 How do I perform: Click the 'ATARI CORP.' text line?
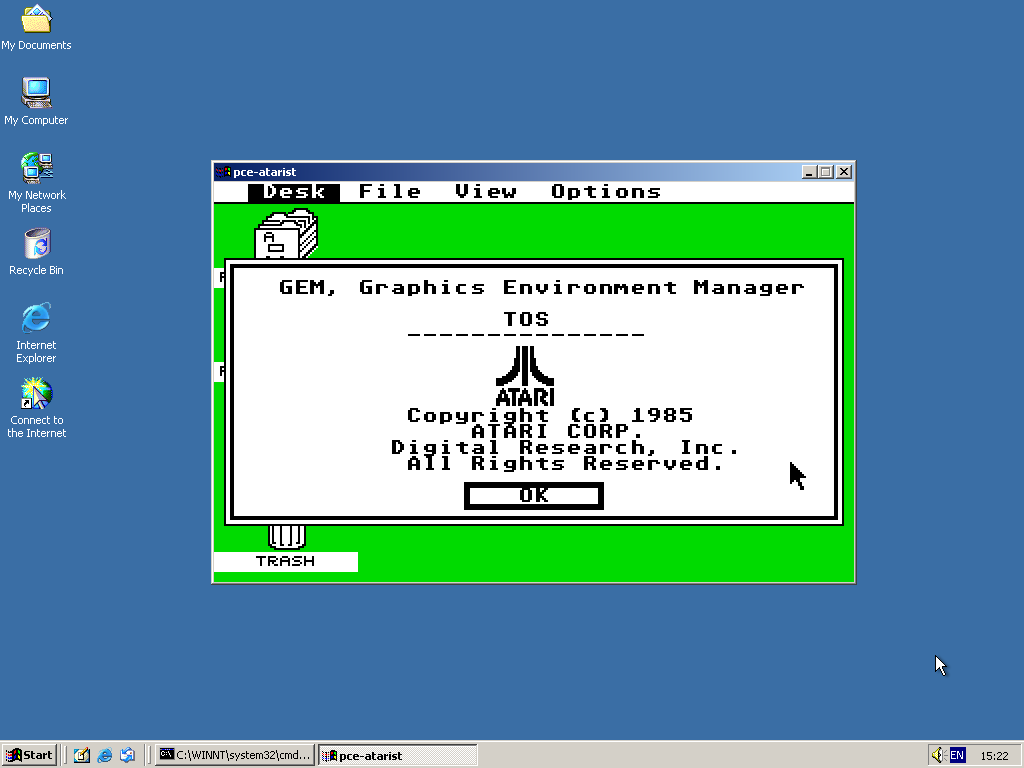point(558,431)
